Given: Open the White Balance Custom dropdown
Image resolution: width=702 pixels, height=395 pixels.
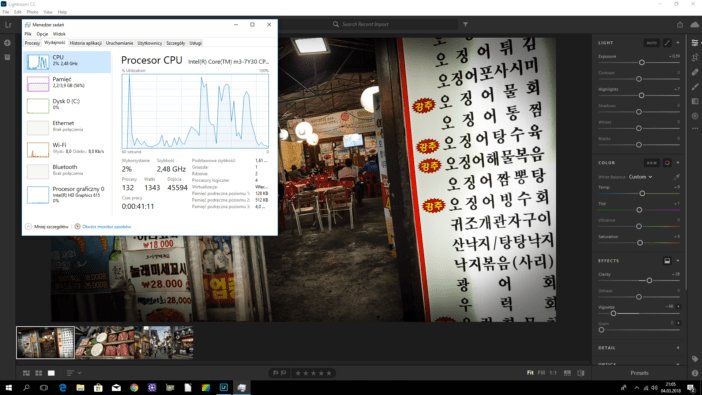Looking at the screenshot, I should [640, 177].
